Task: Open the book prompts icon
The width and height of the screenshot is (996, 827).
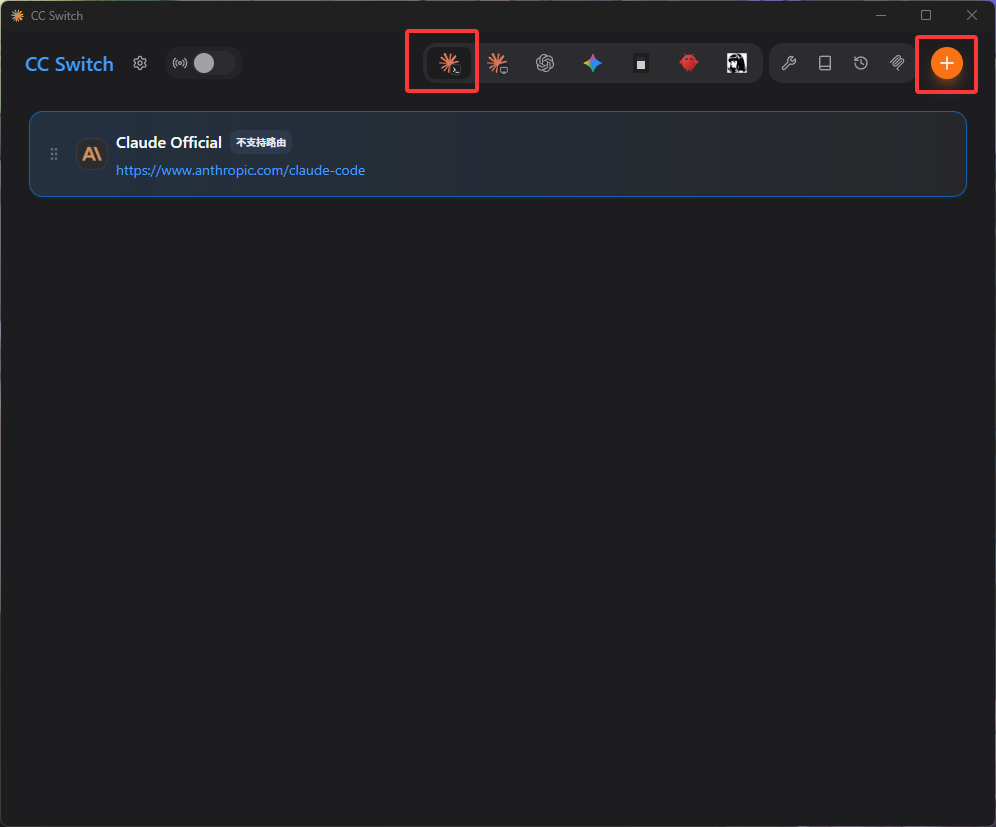Action: (x=824, y=63)
